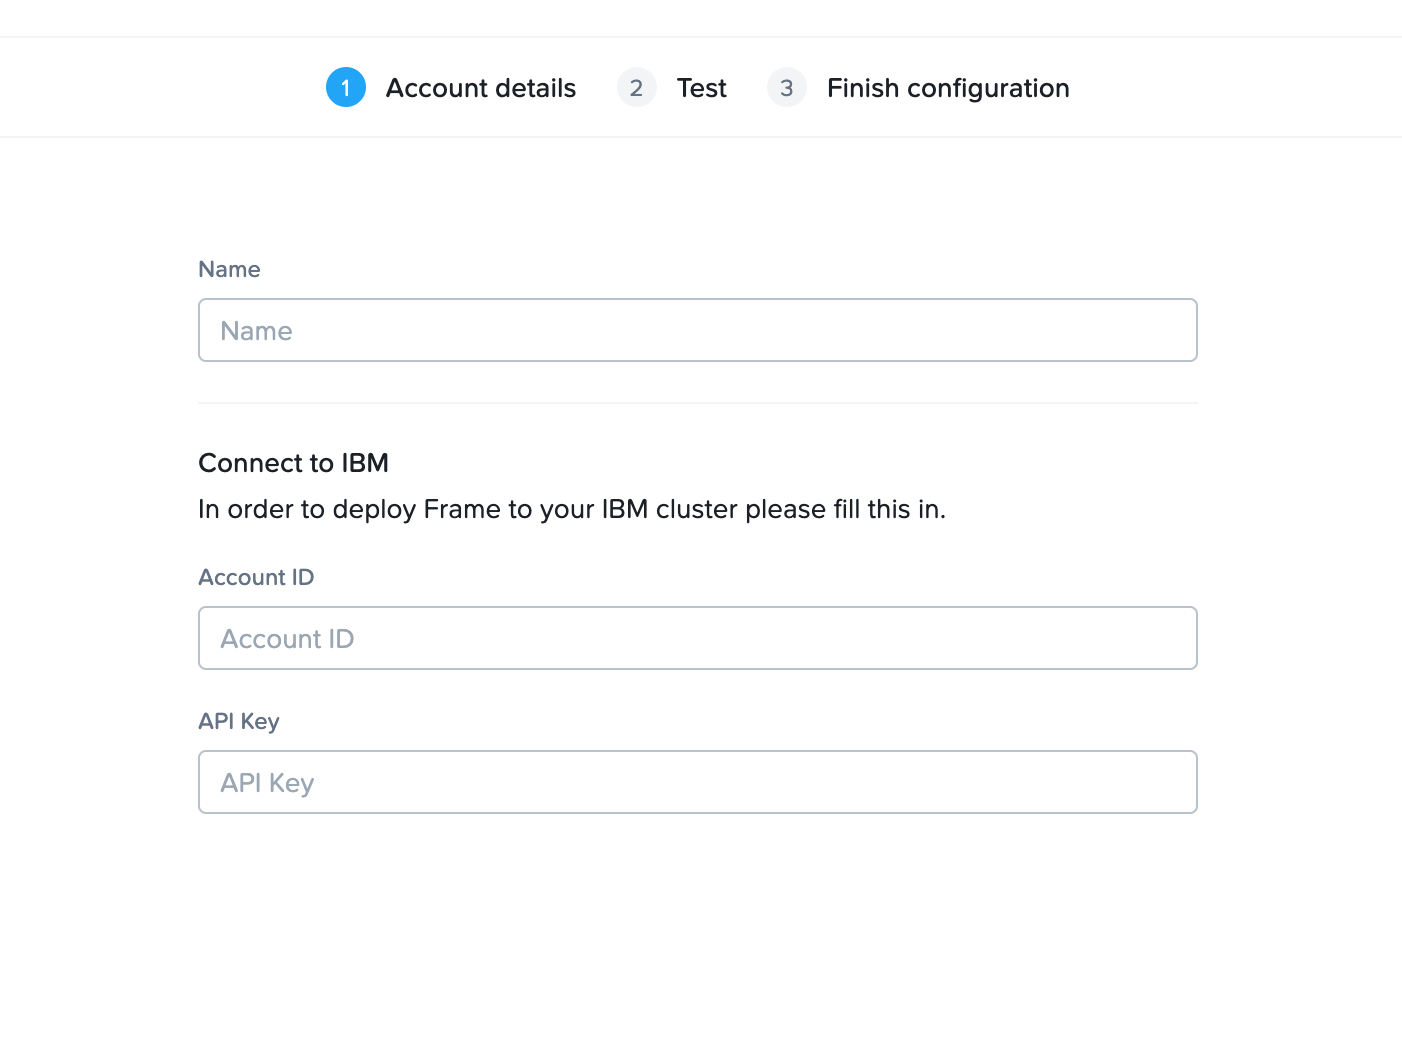
Task: Click the grey Finish configuration step badge
Action: point(787,87)
